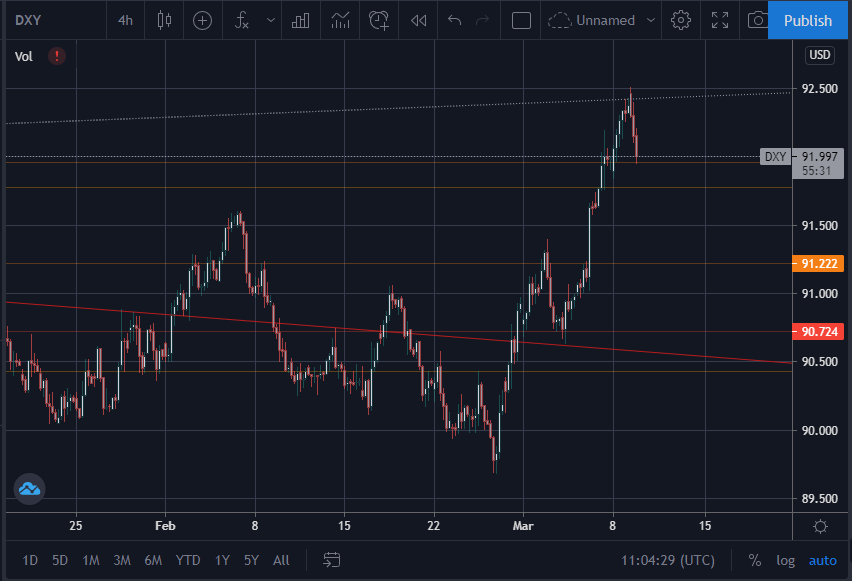
Task: Change the USD currency selector
Action: [x=819, y=55]
